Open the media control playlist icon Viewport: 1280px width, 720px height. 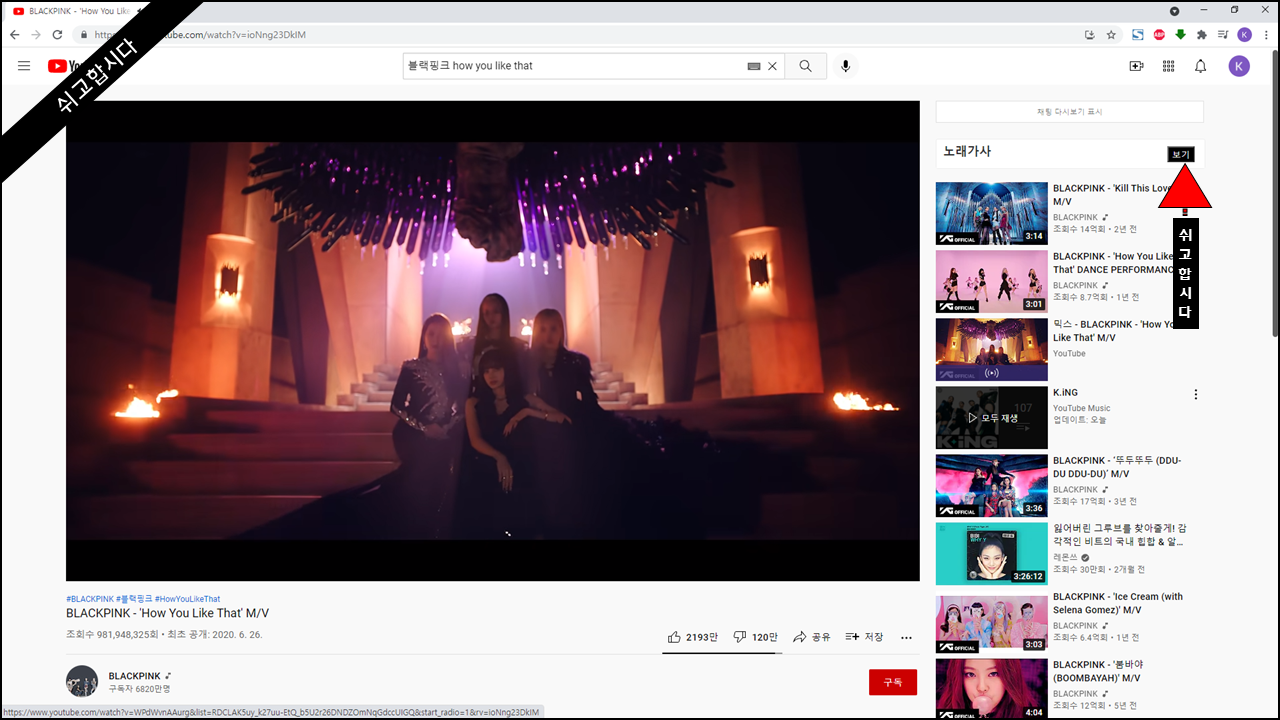pos(1223,34)
